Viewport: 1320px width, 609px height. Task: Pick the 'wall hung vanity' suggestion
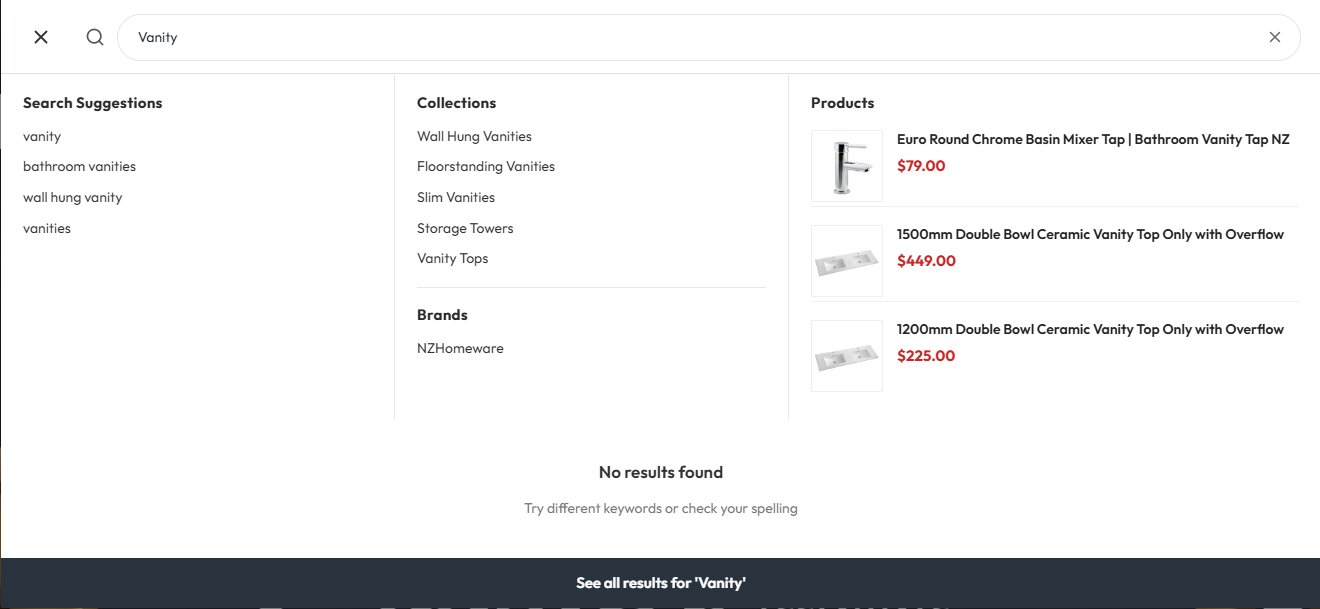click(x=72, y=197)
